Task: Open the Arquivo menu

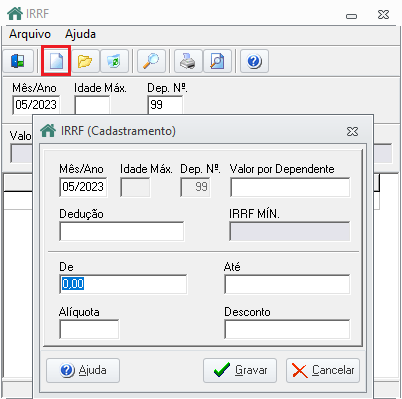Action: [30, 34]
